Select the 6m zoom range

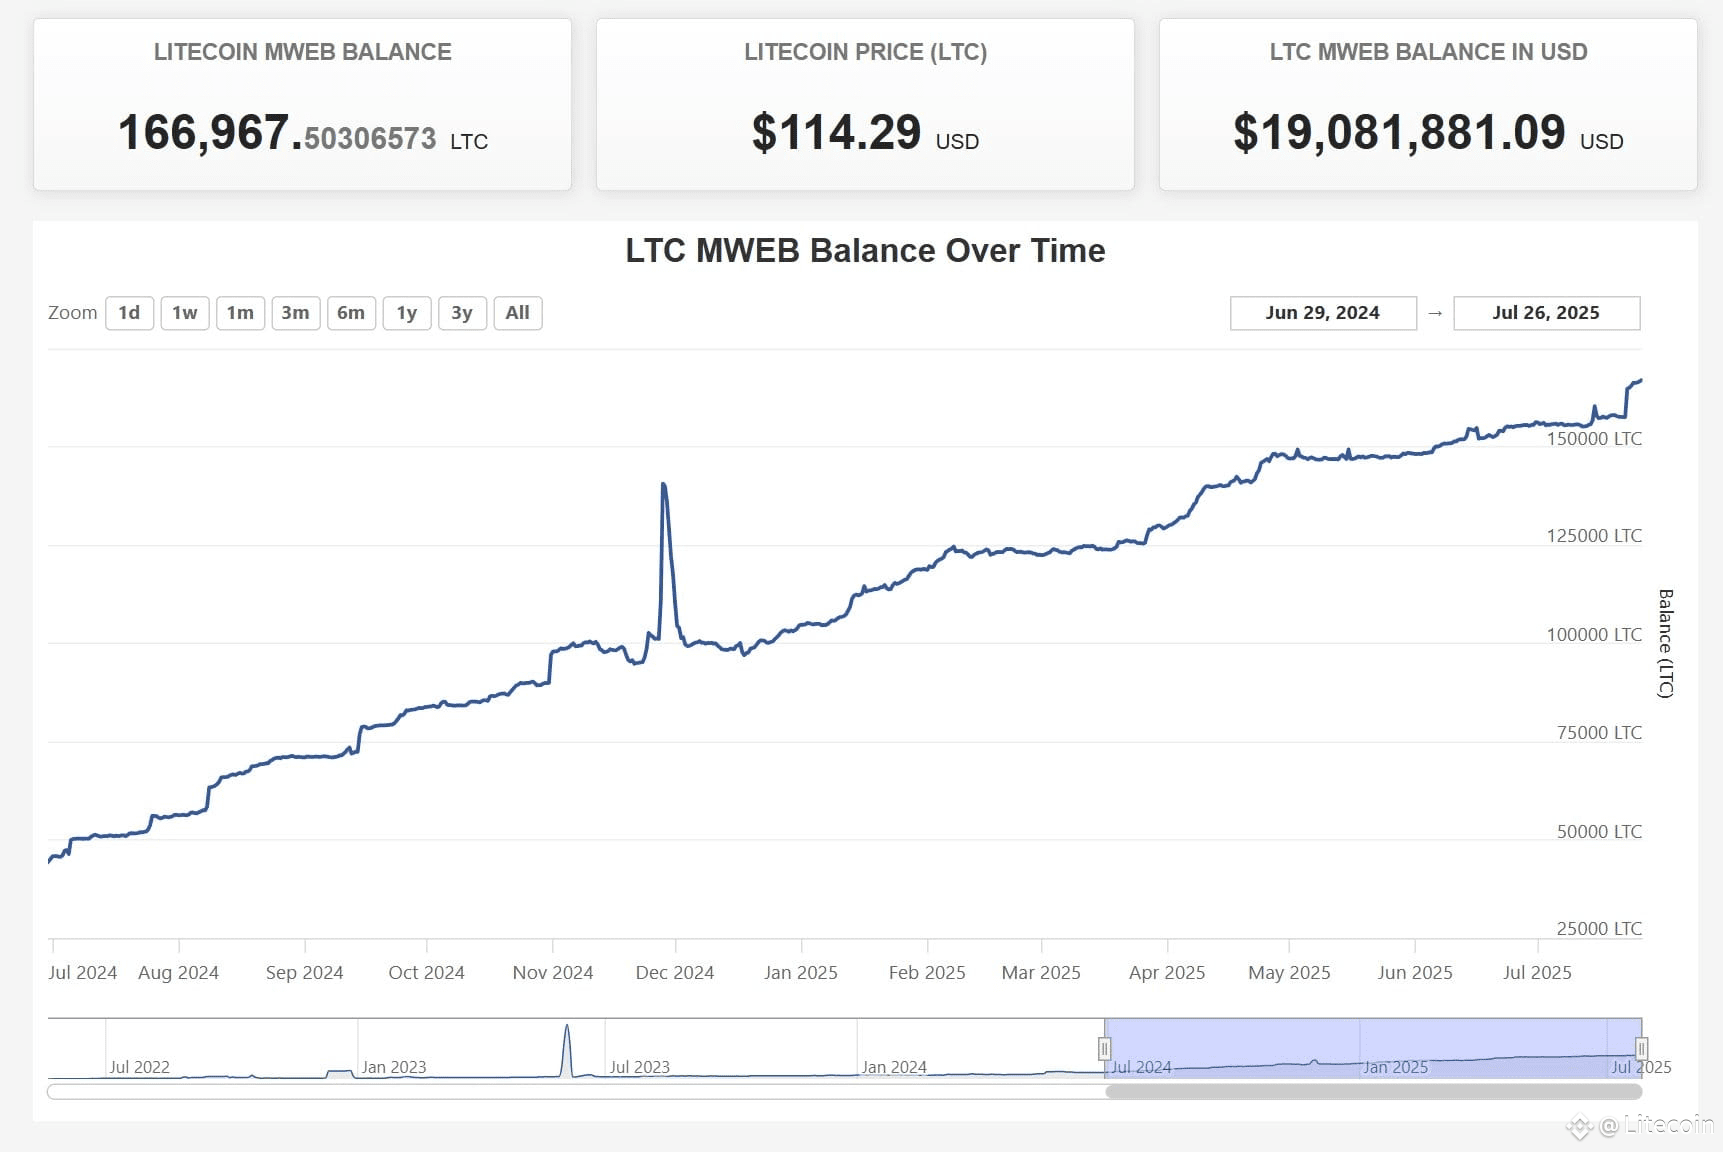pos(351,313)
